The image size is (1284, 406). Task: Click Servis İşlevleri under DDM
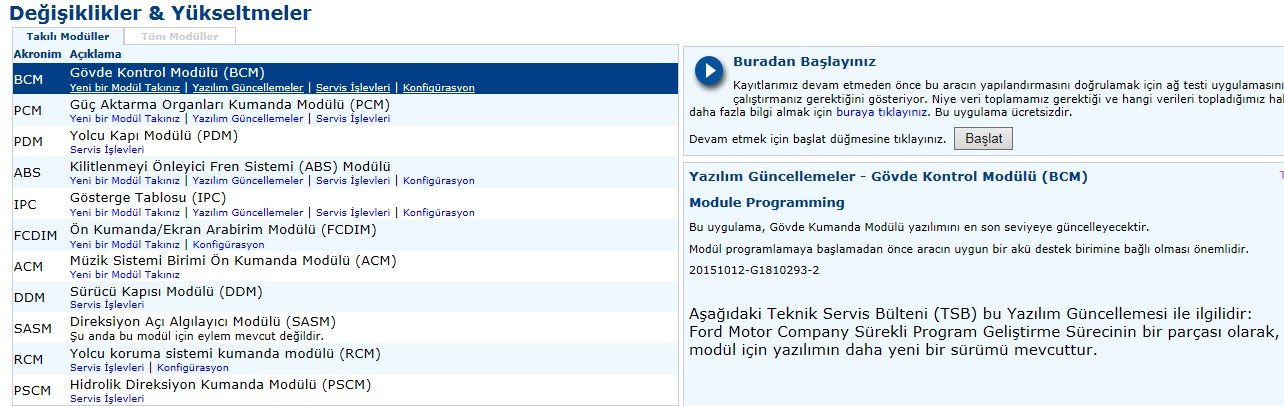coord(107,305)
